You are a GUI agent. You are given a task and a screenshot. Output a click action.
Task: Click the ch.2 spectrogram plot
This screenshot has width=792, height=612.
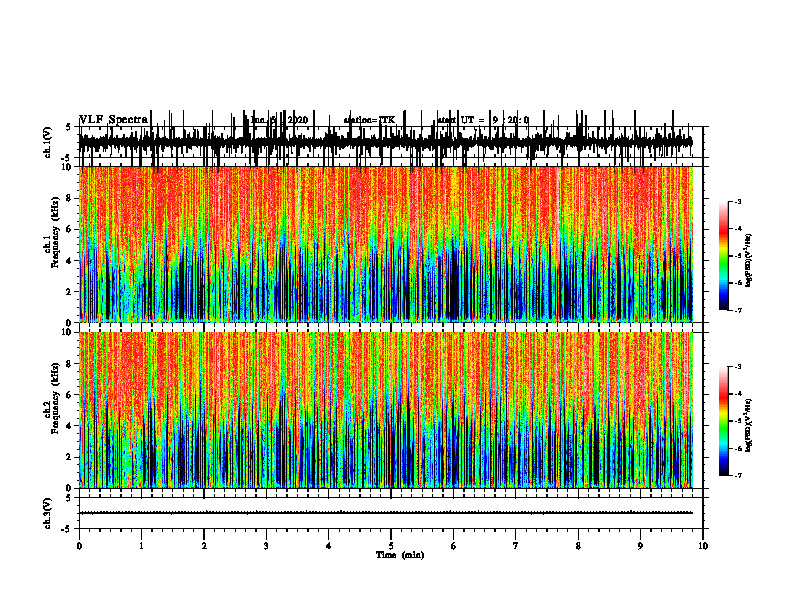[x=386, y=410]
